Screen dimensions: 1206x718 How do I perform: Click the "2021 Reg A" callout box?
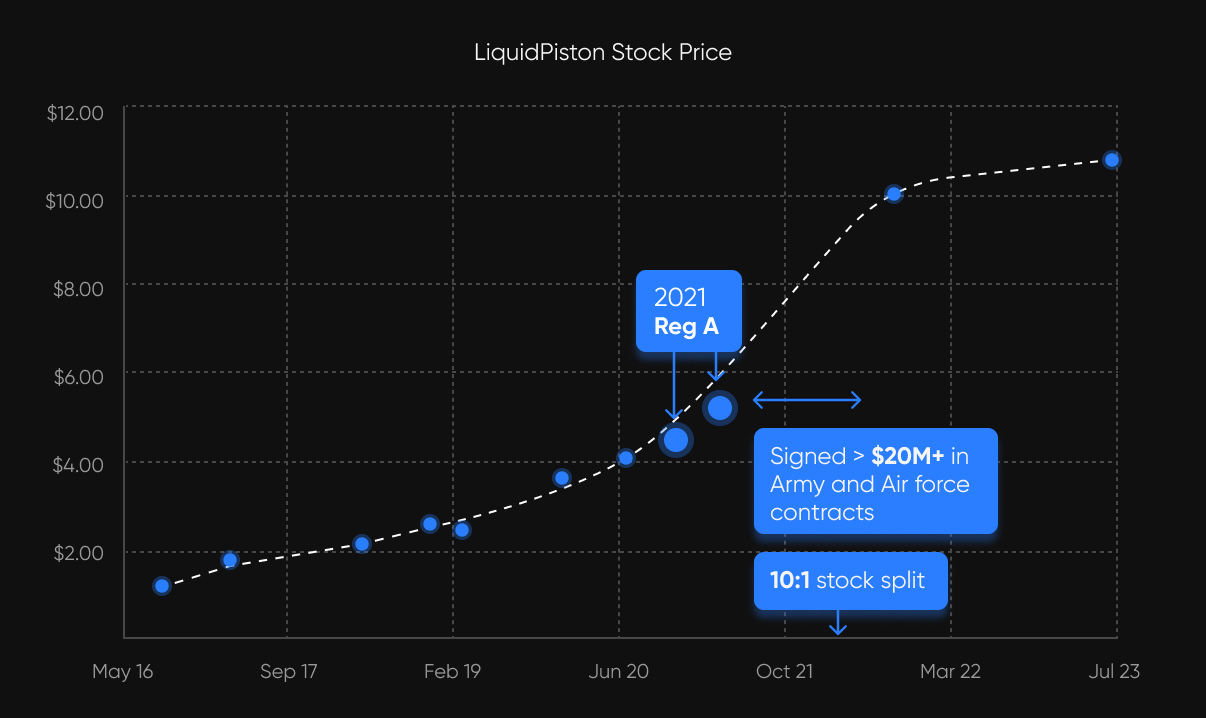click(x=688, y=311)
